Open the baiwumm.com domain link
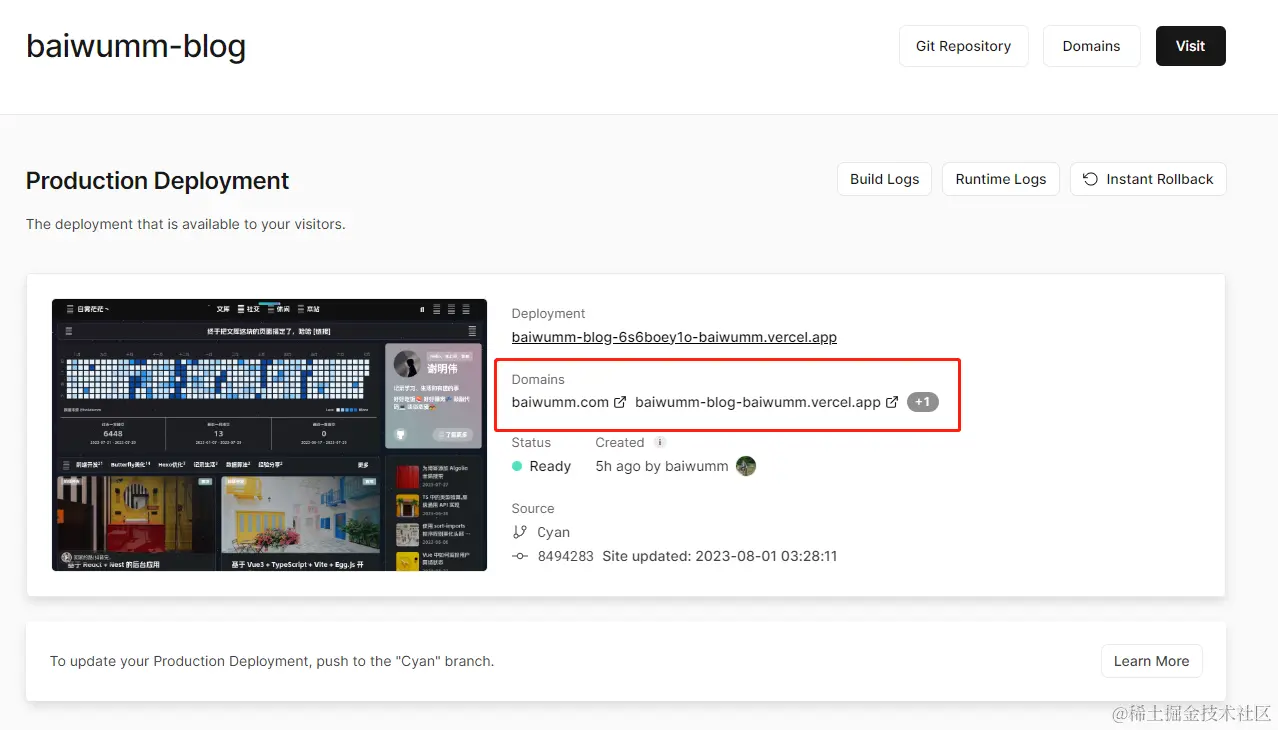The height and width of the screenshot is (730, 1278). point(560,402)
